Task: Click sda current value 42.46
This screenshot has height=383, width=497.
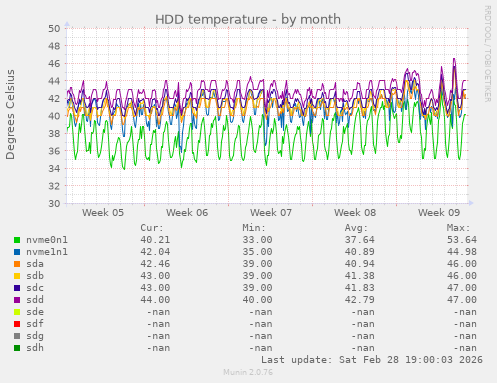Action: tap(155, 264)
